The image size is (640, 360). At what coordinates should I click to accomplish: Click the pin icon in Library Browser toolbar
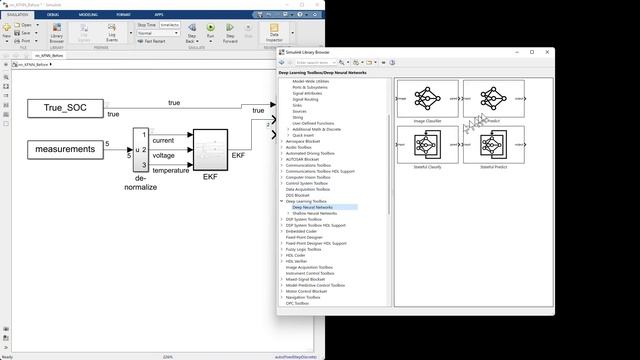(x=383, y=62)
